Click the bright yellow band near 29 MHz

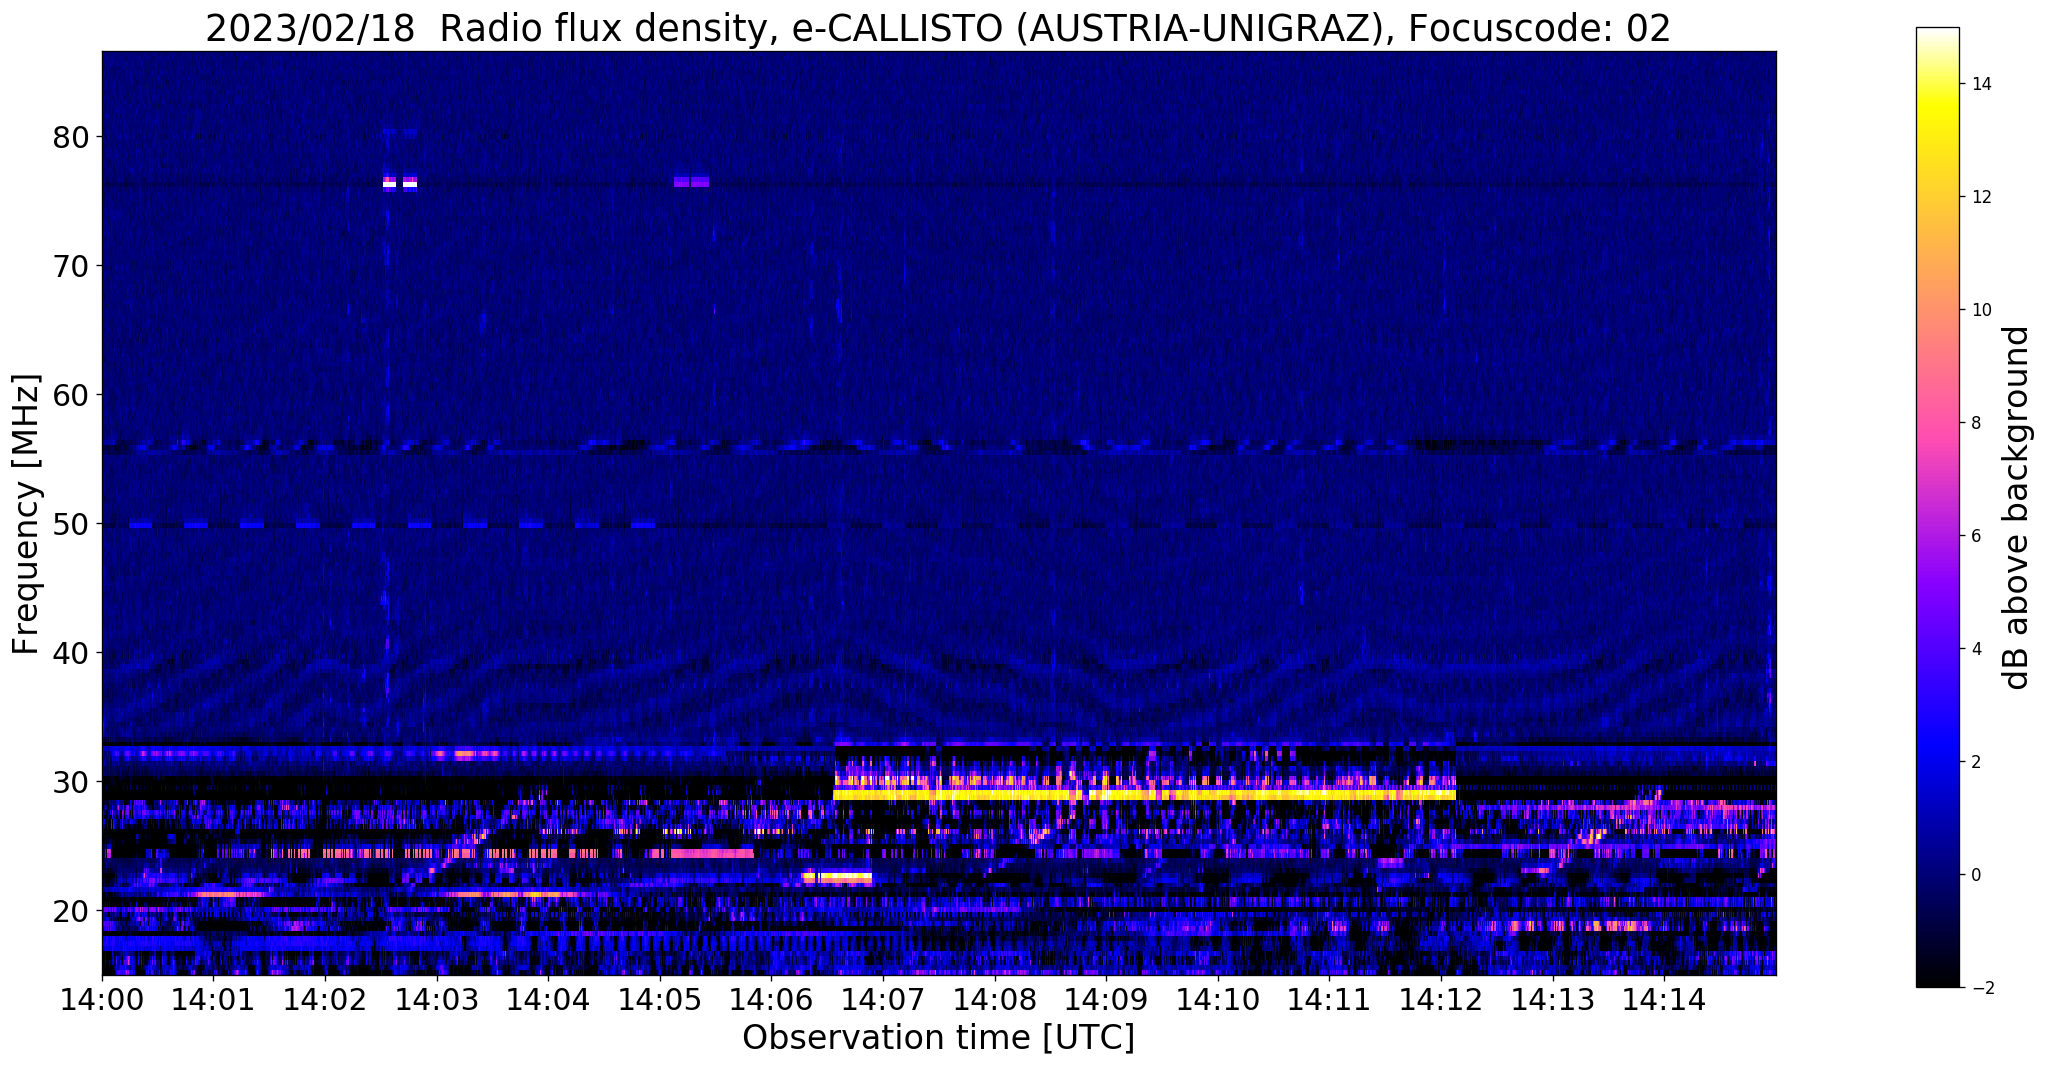click(1144, 794)
